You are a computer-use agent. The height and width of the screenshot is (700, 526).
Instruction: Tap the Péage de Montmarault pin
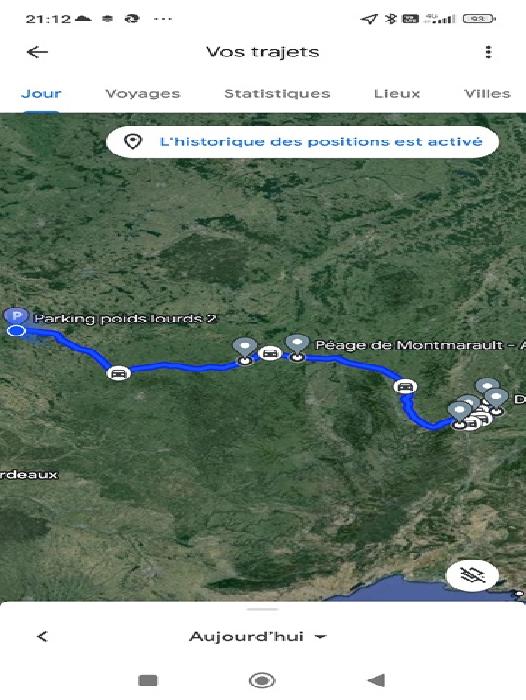tap(297, 346)
